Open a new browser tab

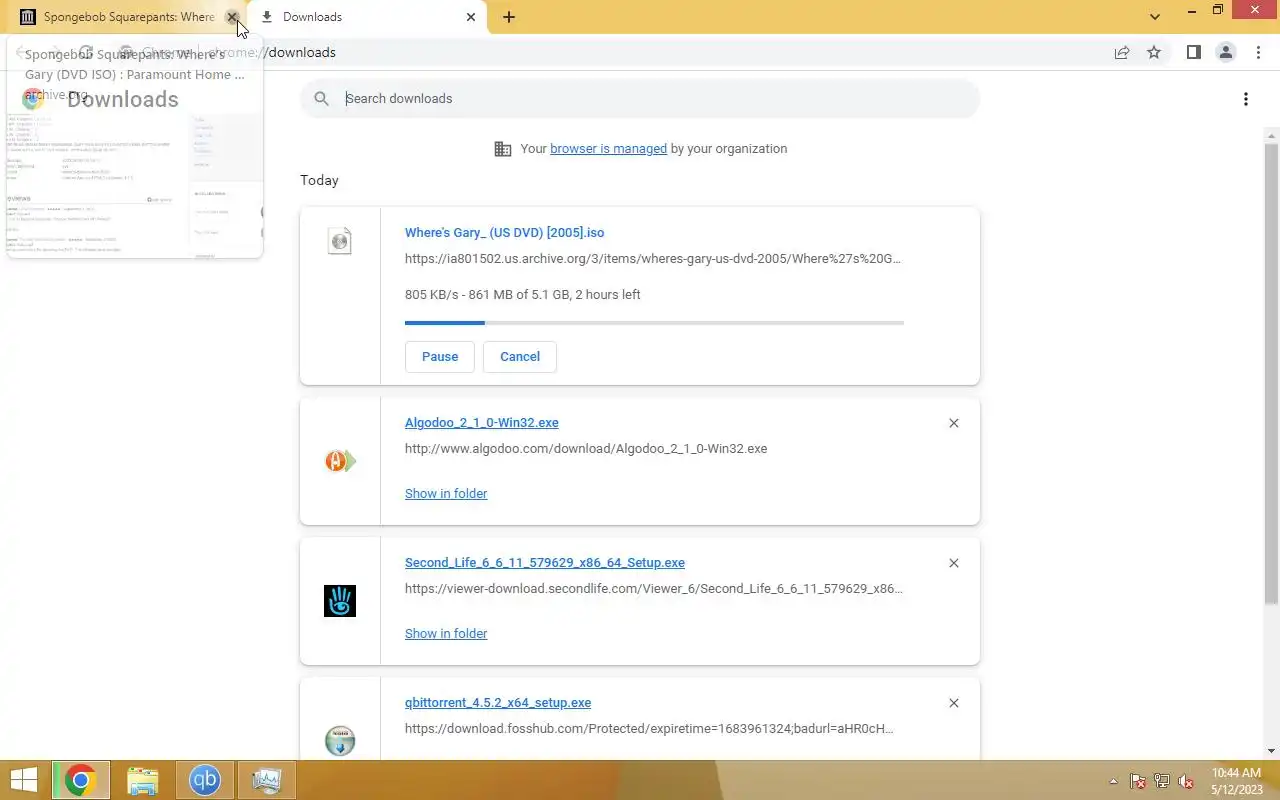[509, 17]
